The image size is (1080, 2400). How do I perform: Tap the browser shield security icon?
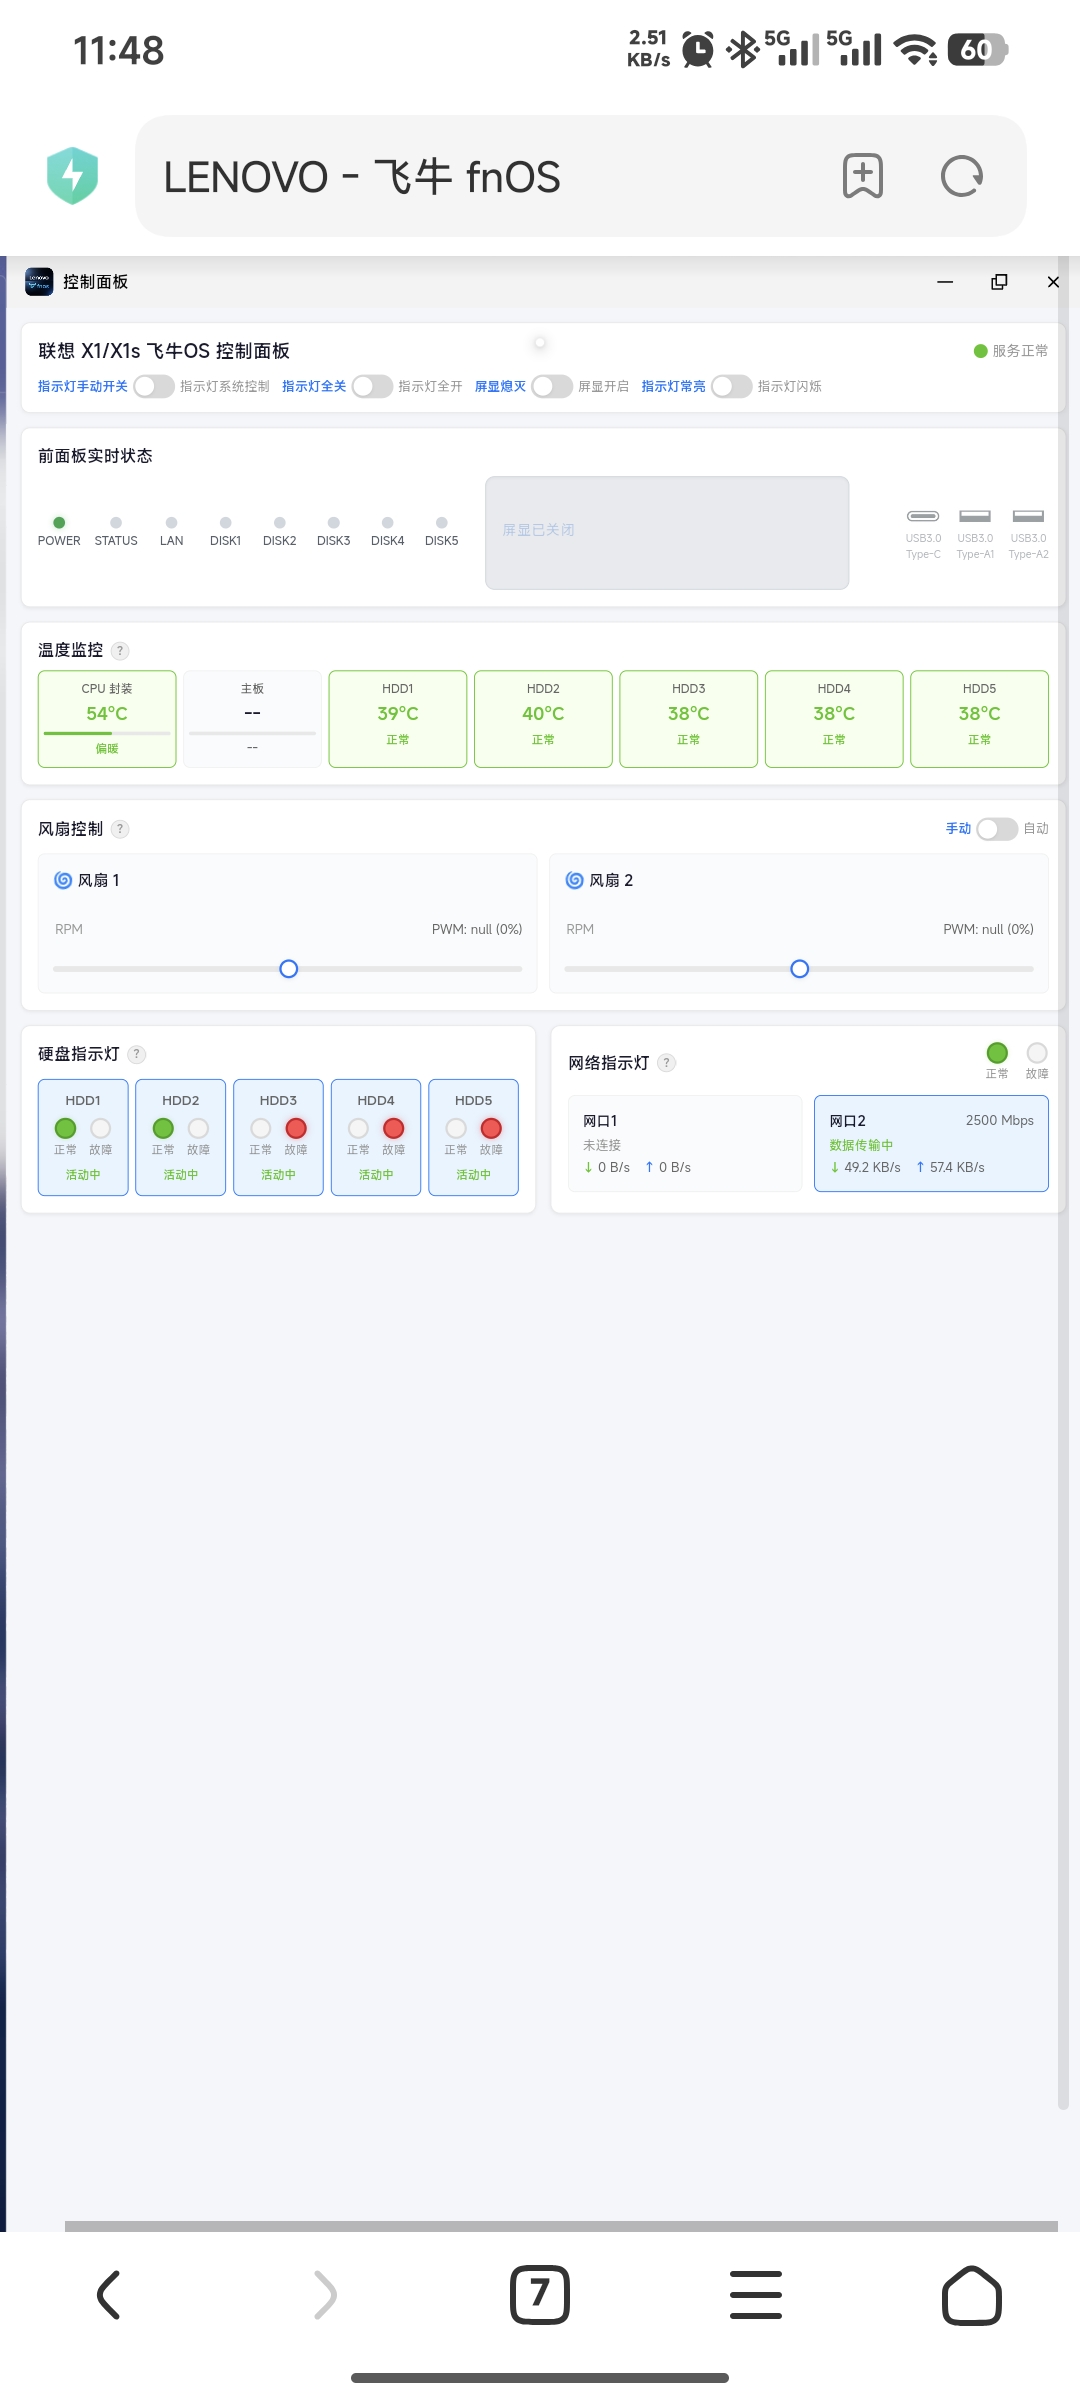coord(73,176)
